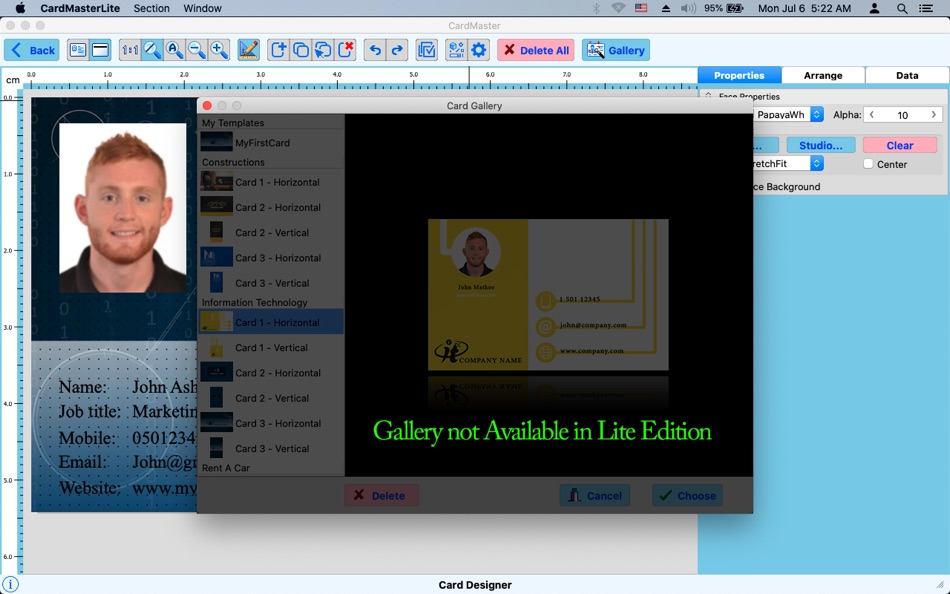Click the Studio... button
This screenshot has height=594, width=950.
[x=820, y=145]
